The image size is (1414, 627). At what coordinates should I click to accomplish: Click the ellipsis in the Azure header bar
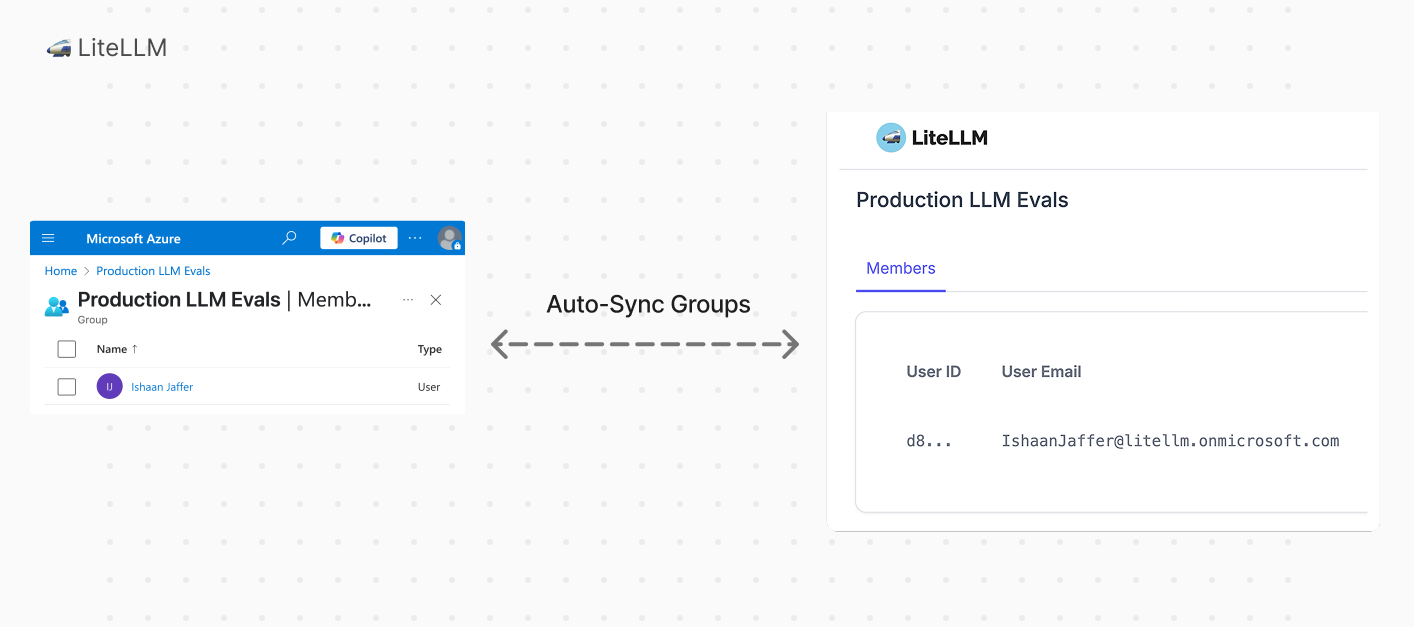pos(415,238)
